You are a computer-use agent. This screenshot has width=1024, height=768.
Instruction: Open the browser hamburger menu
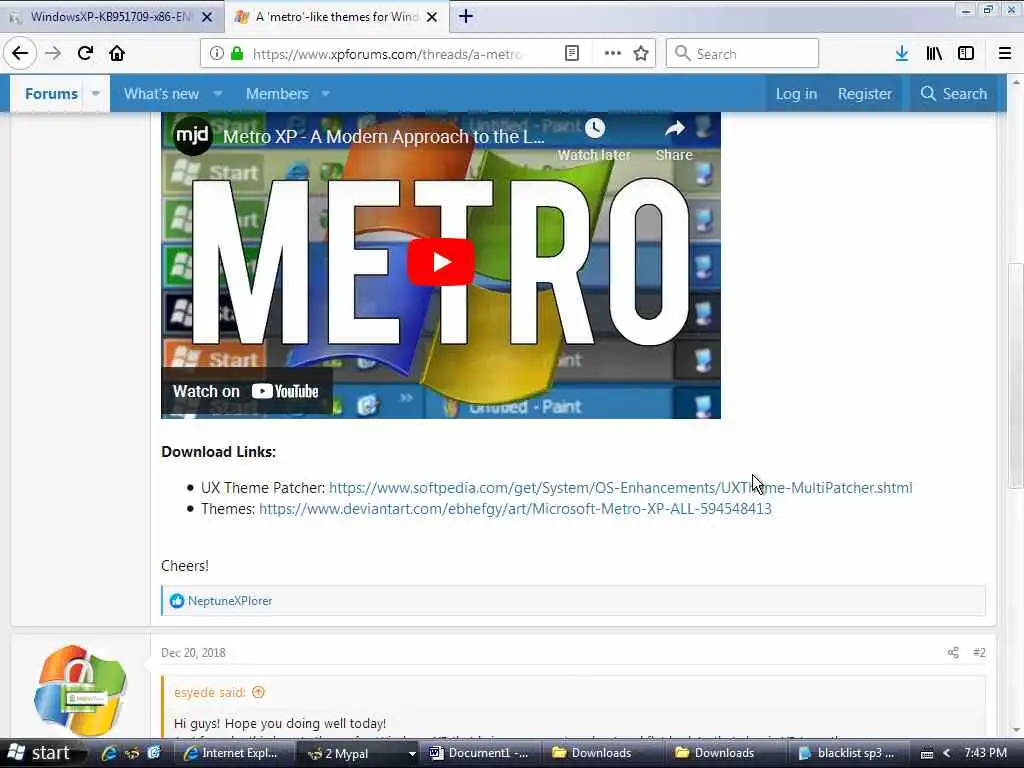[1005, 54]
